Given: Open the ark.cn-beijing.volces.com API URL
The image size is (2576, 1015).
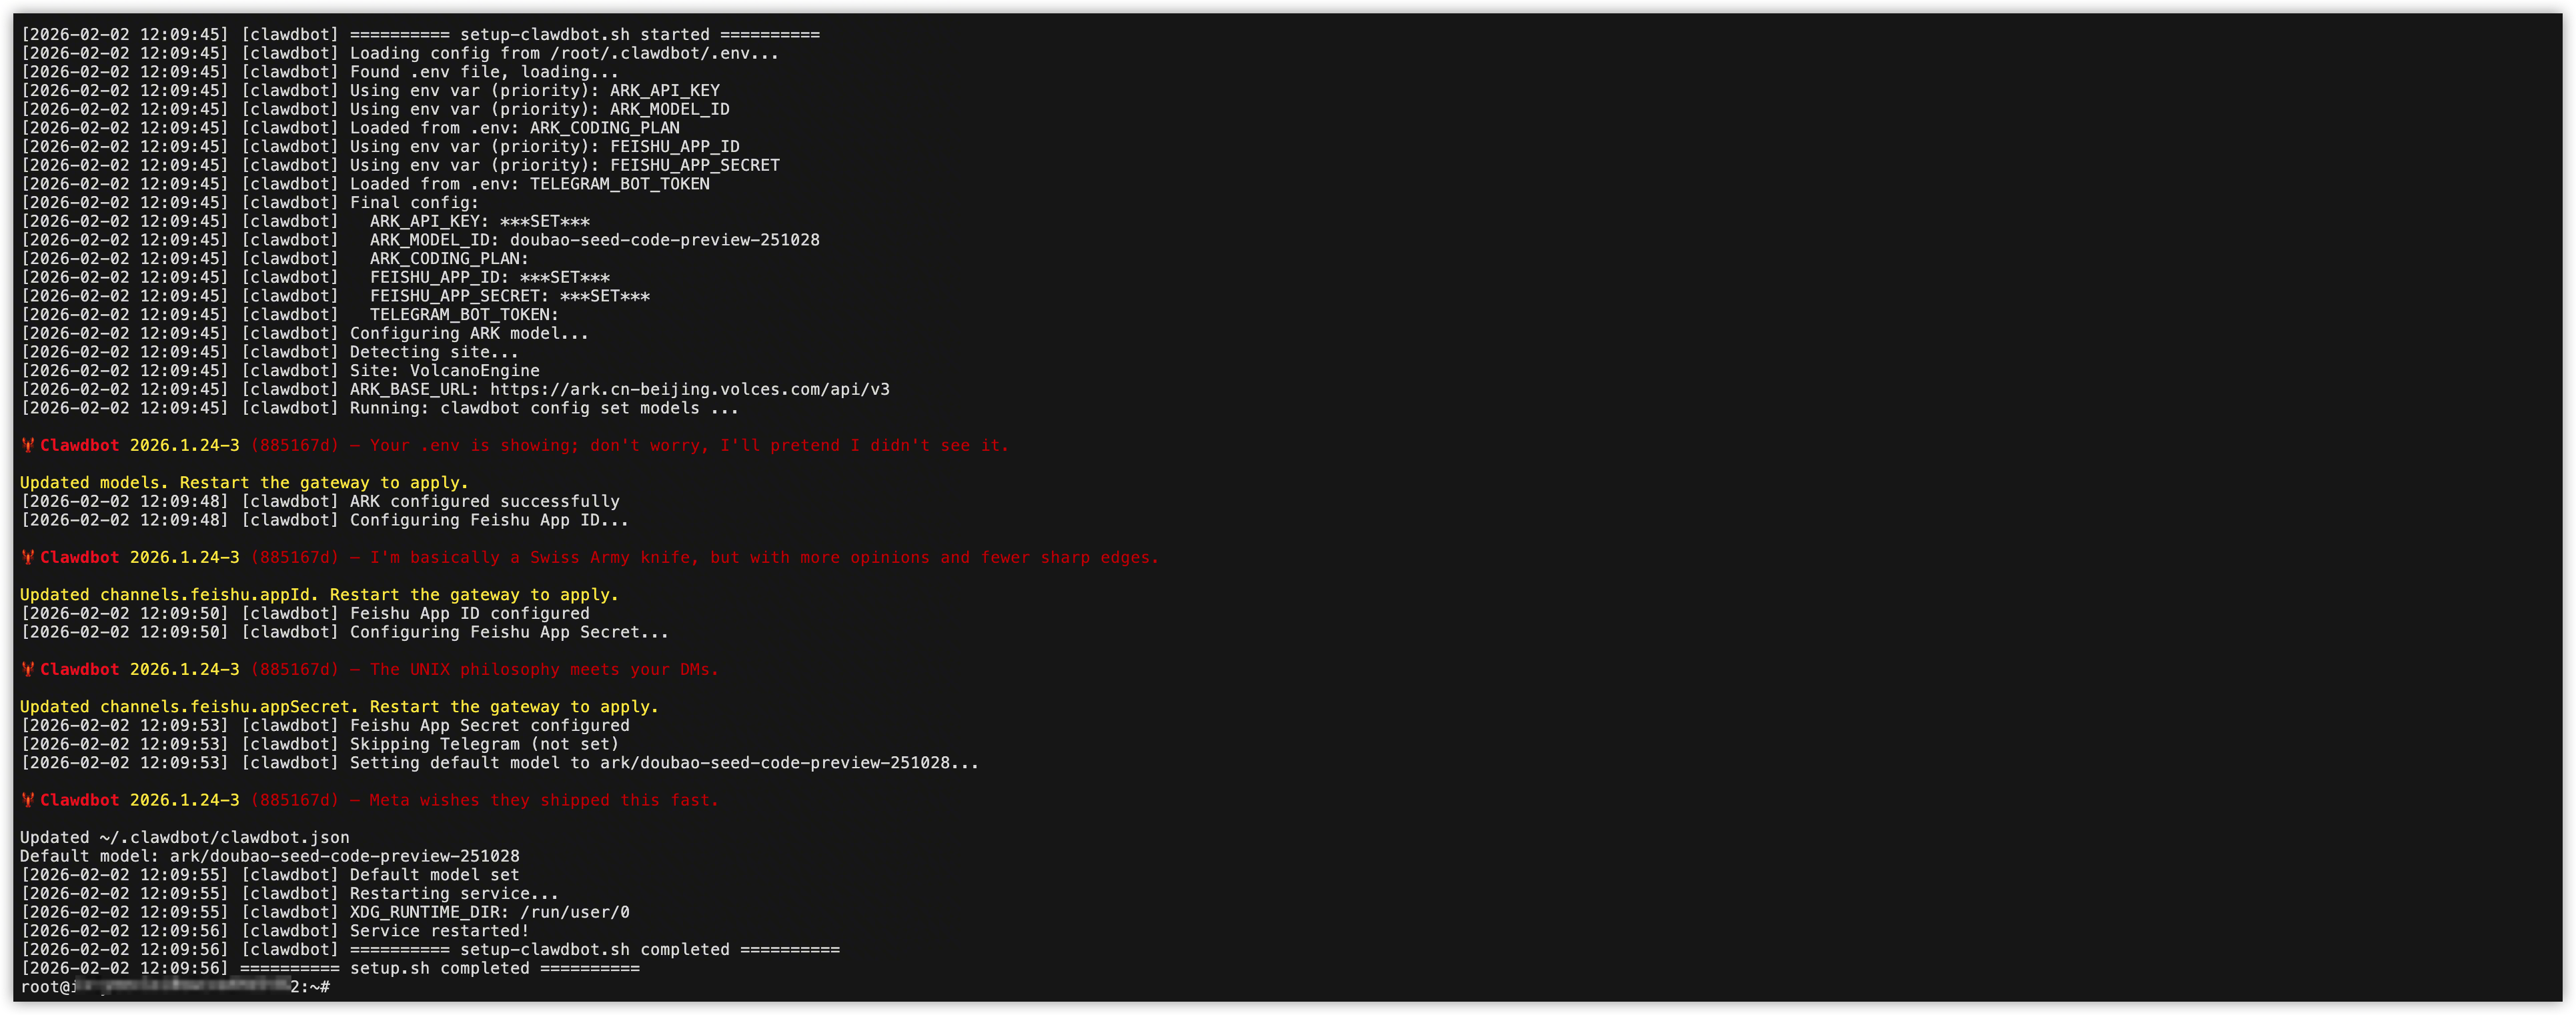Looking at the screenshot, I should (x=689, y=390).
